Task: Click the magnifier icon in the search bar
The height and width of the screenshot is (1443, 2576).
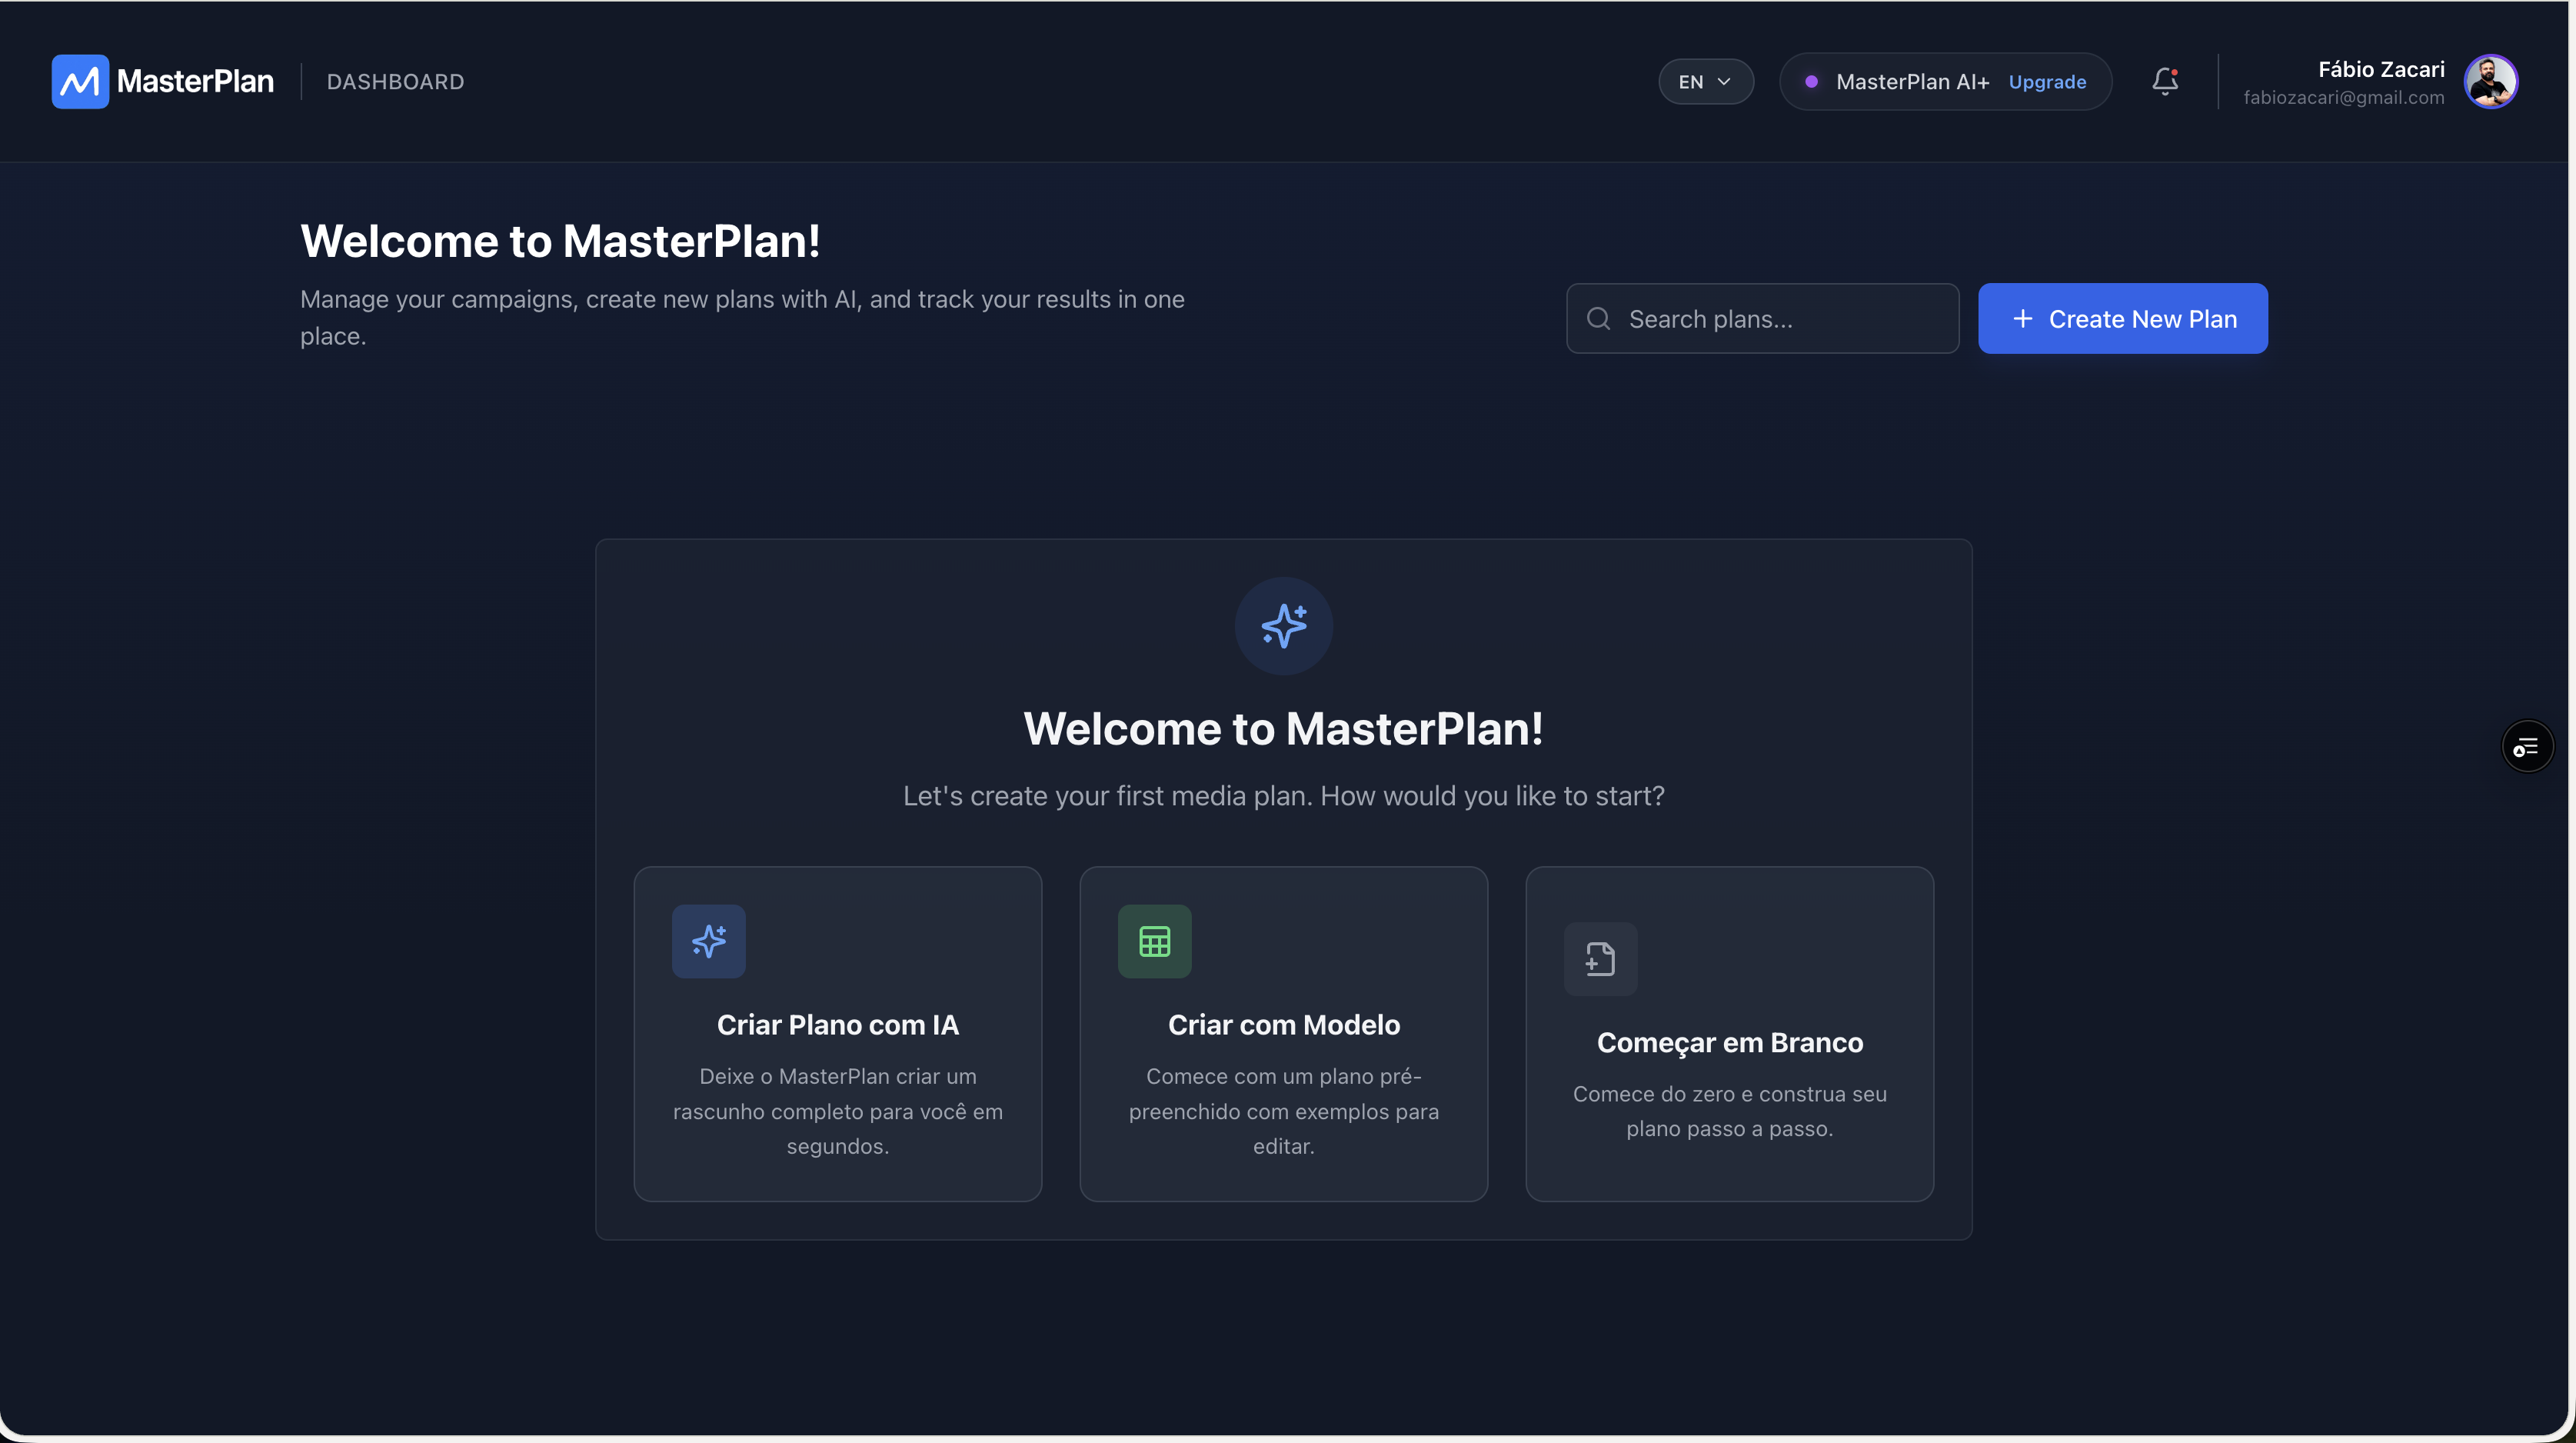Action: click(x=1599, y=318)
